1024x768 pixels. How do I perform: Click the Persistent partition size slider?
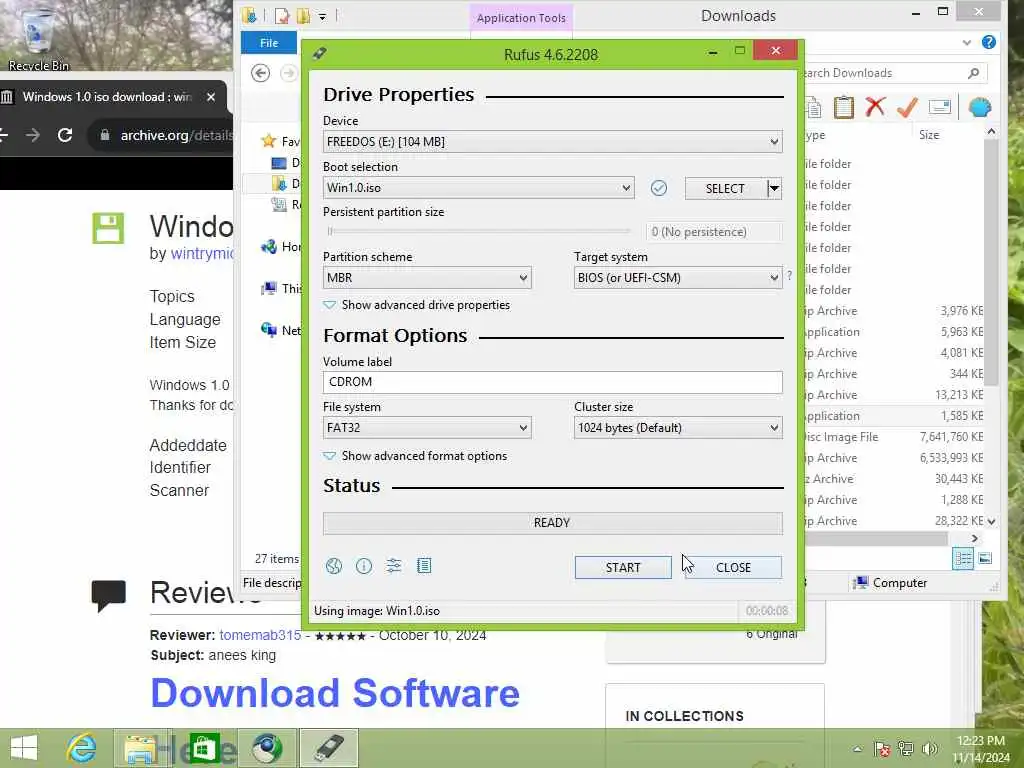pyautogui.click(x=479, y=231)
